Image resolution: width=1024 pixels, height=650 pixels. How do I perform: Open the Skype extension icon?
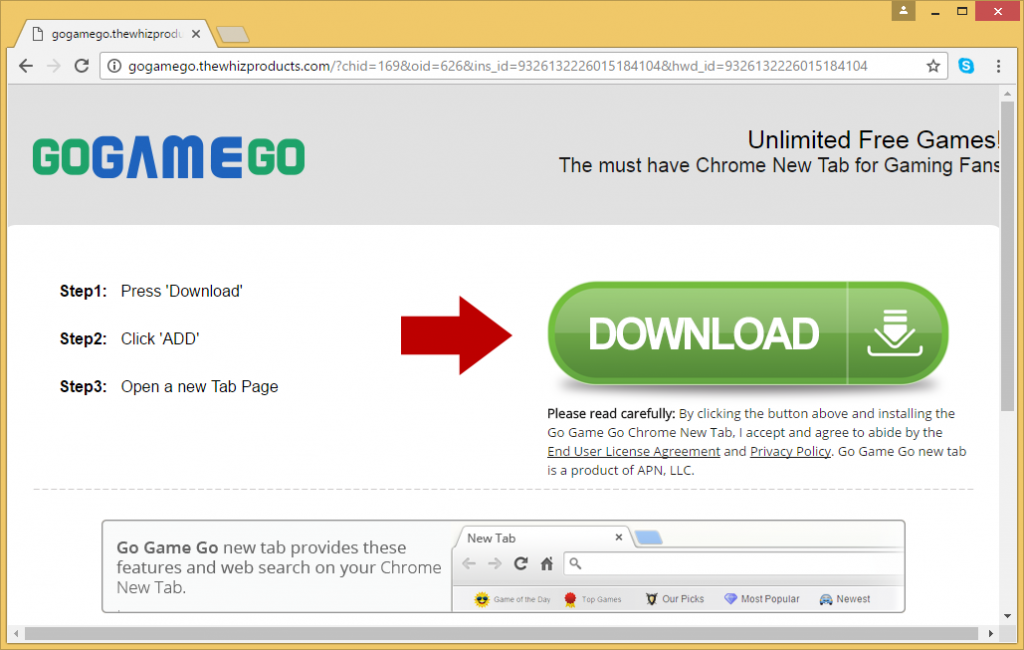(x=966, y=66)
